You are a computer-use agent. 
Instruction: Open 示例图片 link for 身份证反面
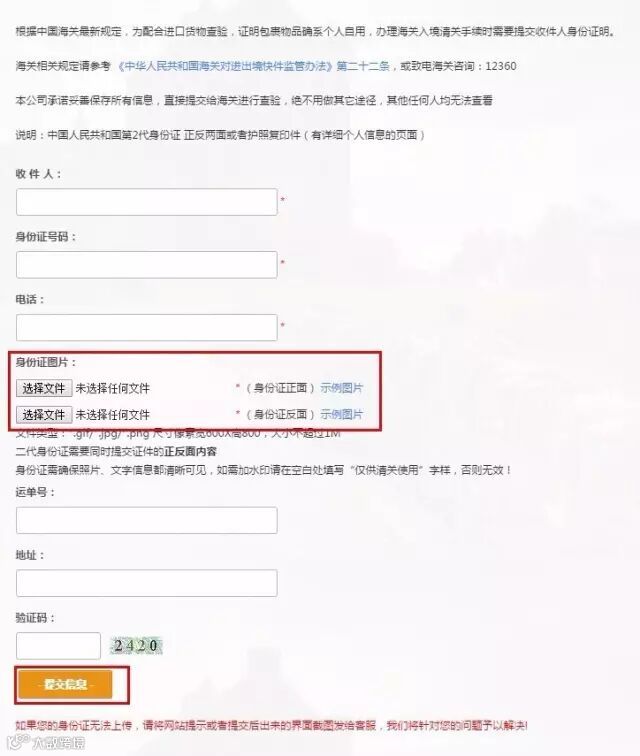click(x=342, y=414)
